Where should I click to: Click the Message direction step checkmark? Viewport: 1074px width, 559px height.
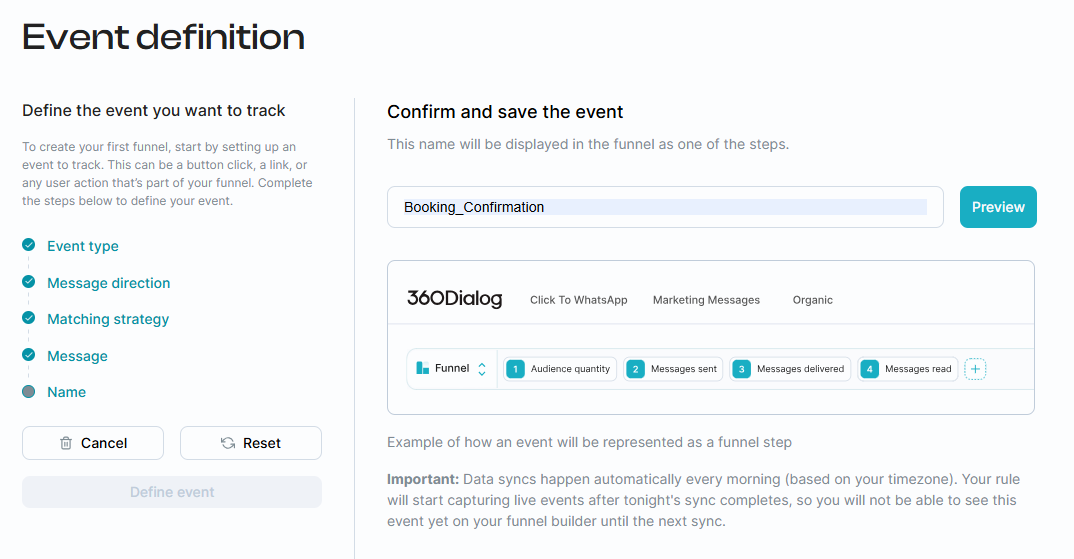pyautogui.click(x=29, y=282)
